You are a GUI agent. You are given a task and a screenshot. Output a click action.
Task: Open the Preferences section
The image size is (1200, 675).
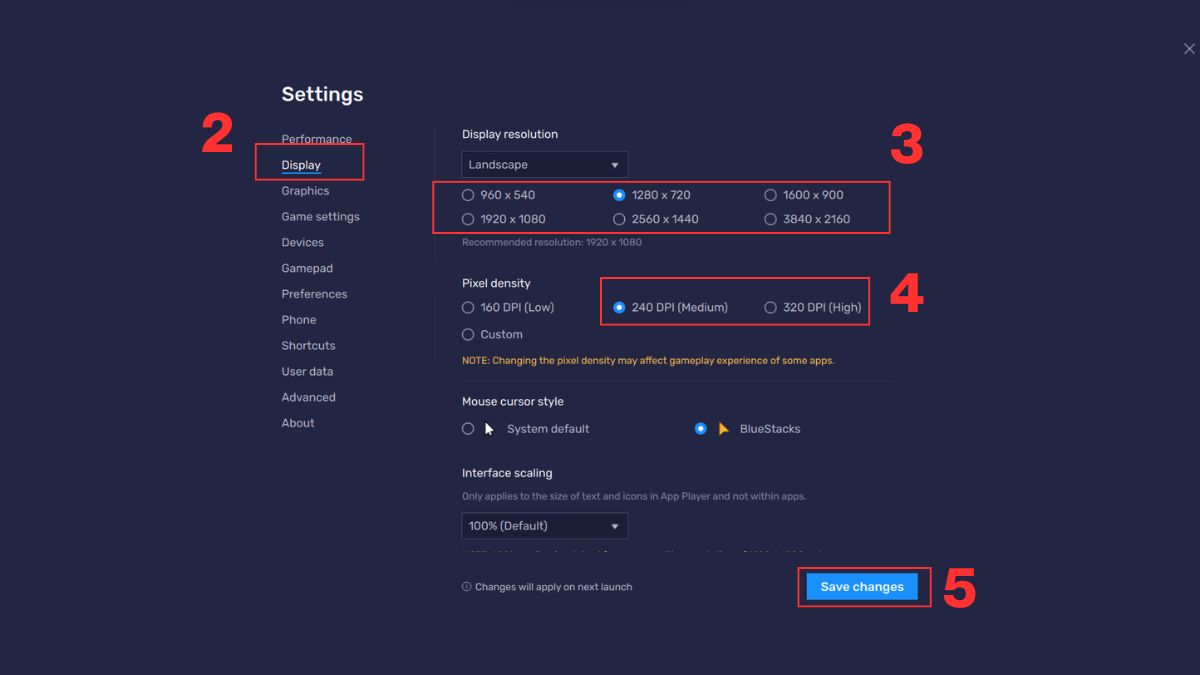[x=314, y=294]
